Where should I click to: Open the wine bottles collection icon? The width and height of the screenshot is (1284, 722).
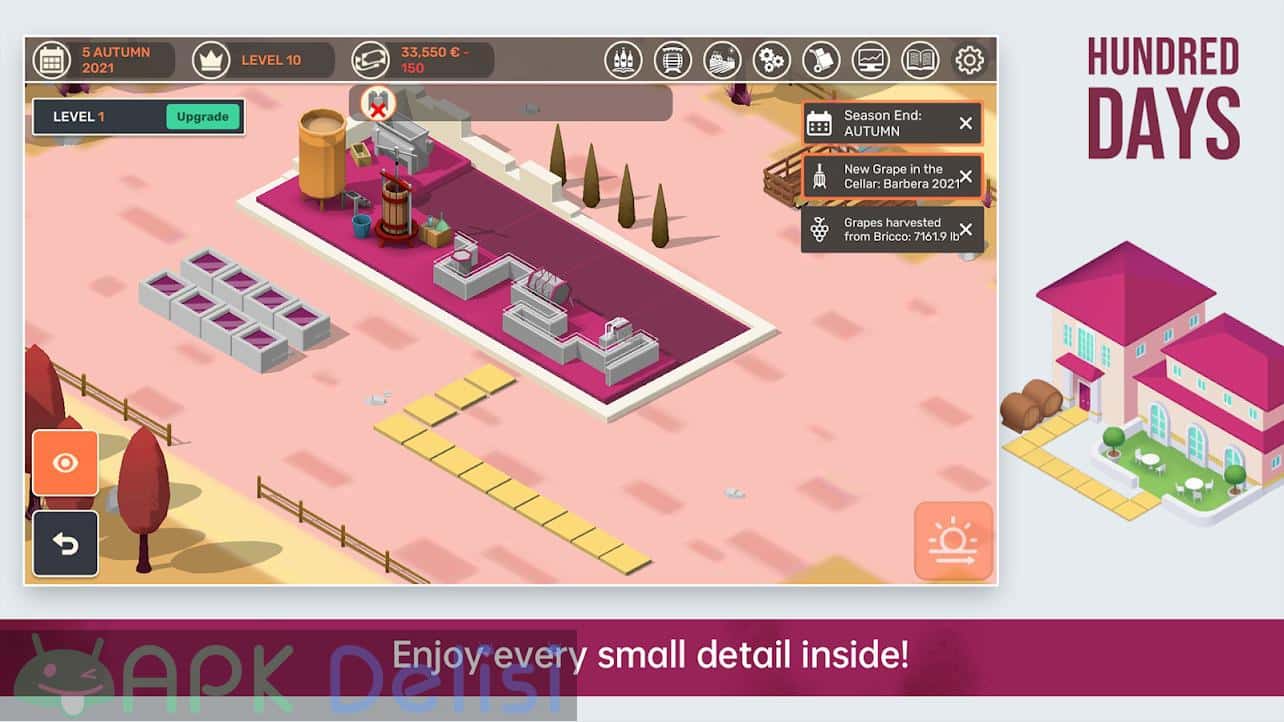[x=623, y=60]
